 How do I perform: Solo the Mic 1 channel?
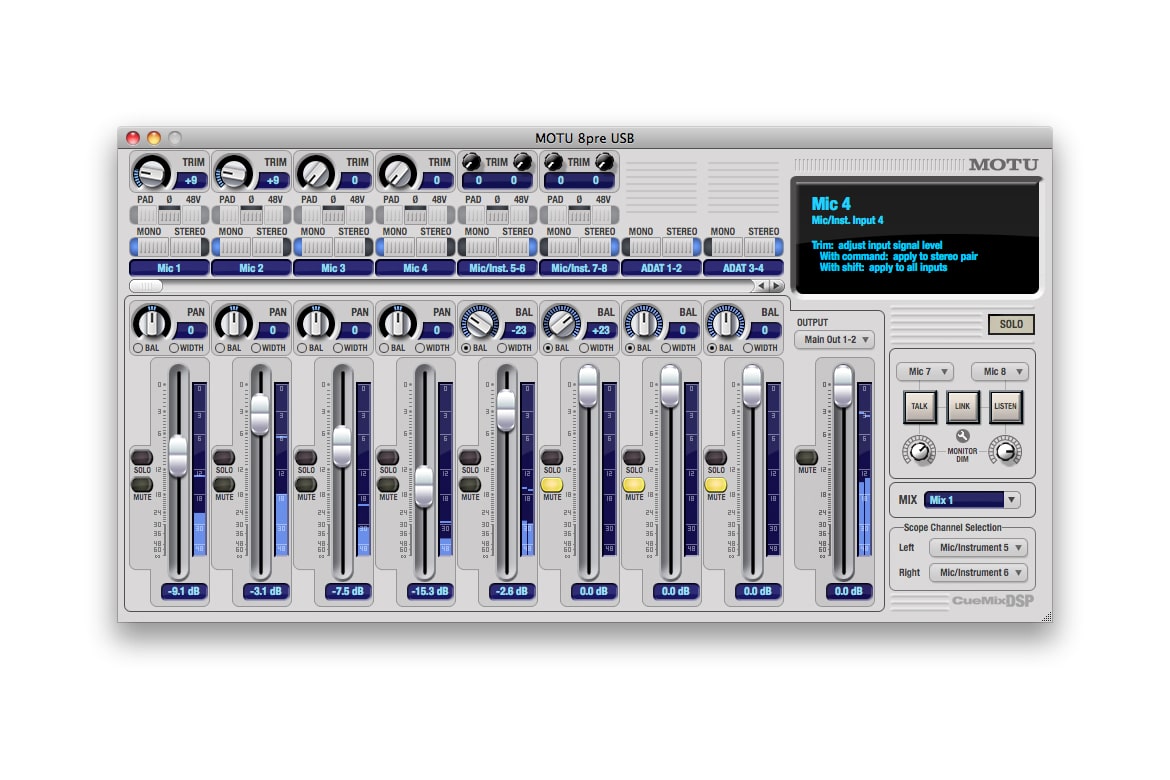coord(142,458)
